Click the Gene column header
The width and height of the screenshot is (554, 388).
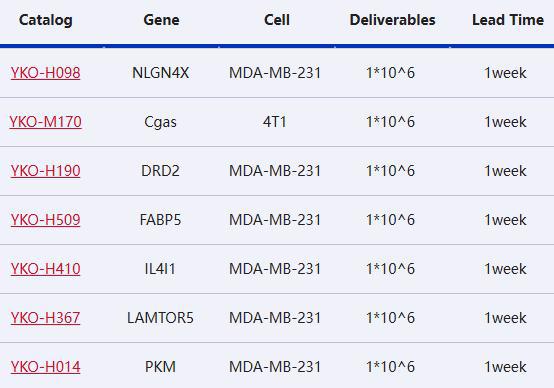(161, 20)
